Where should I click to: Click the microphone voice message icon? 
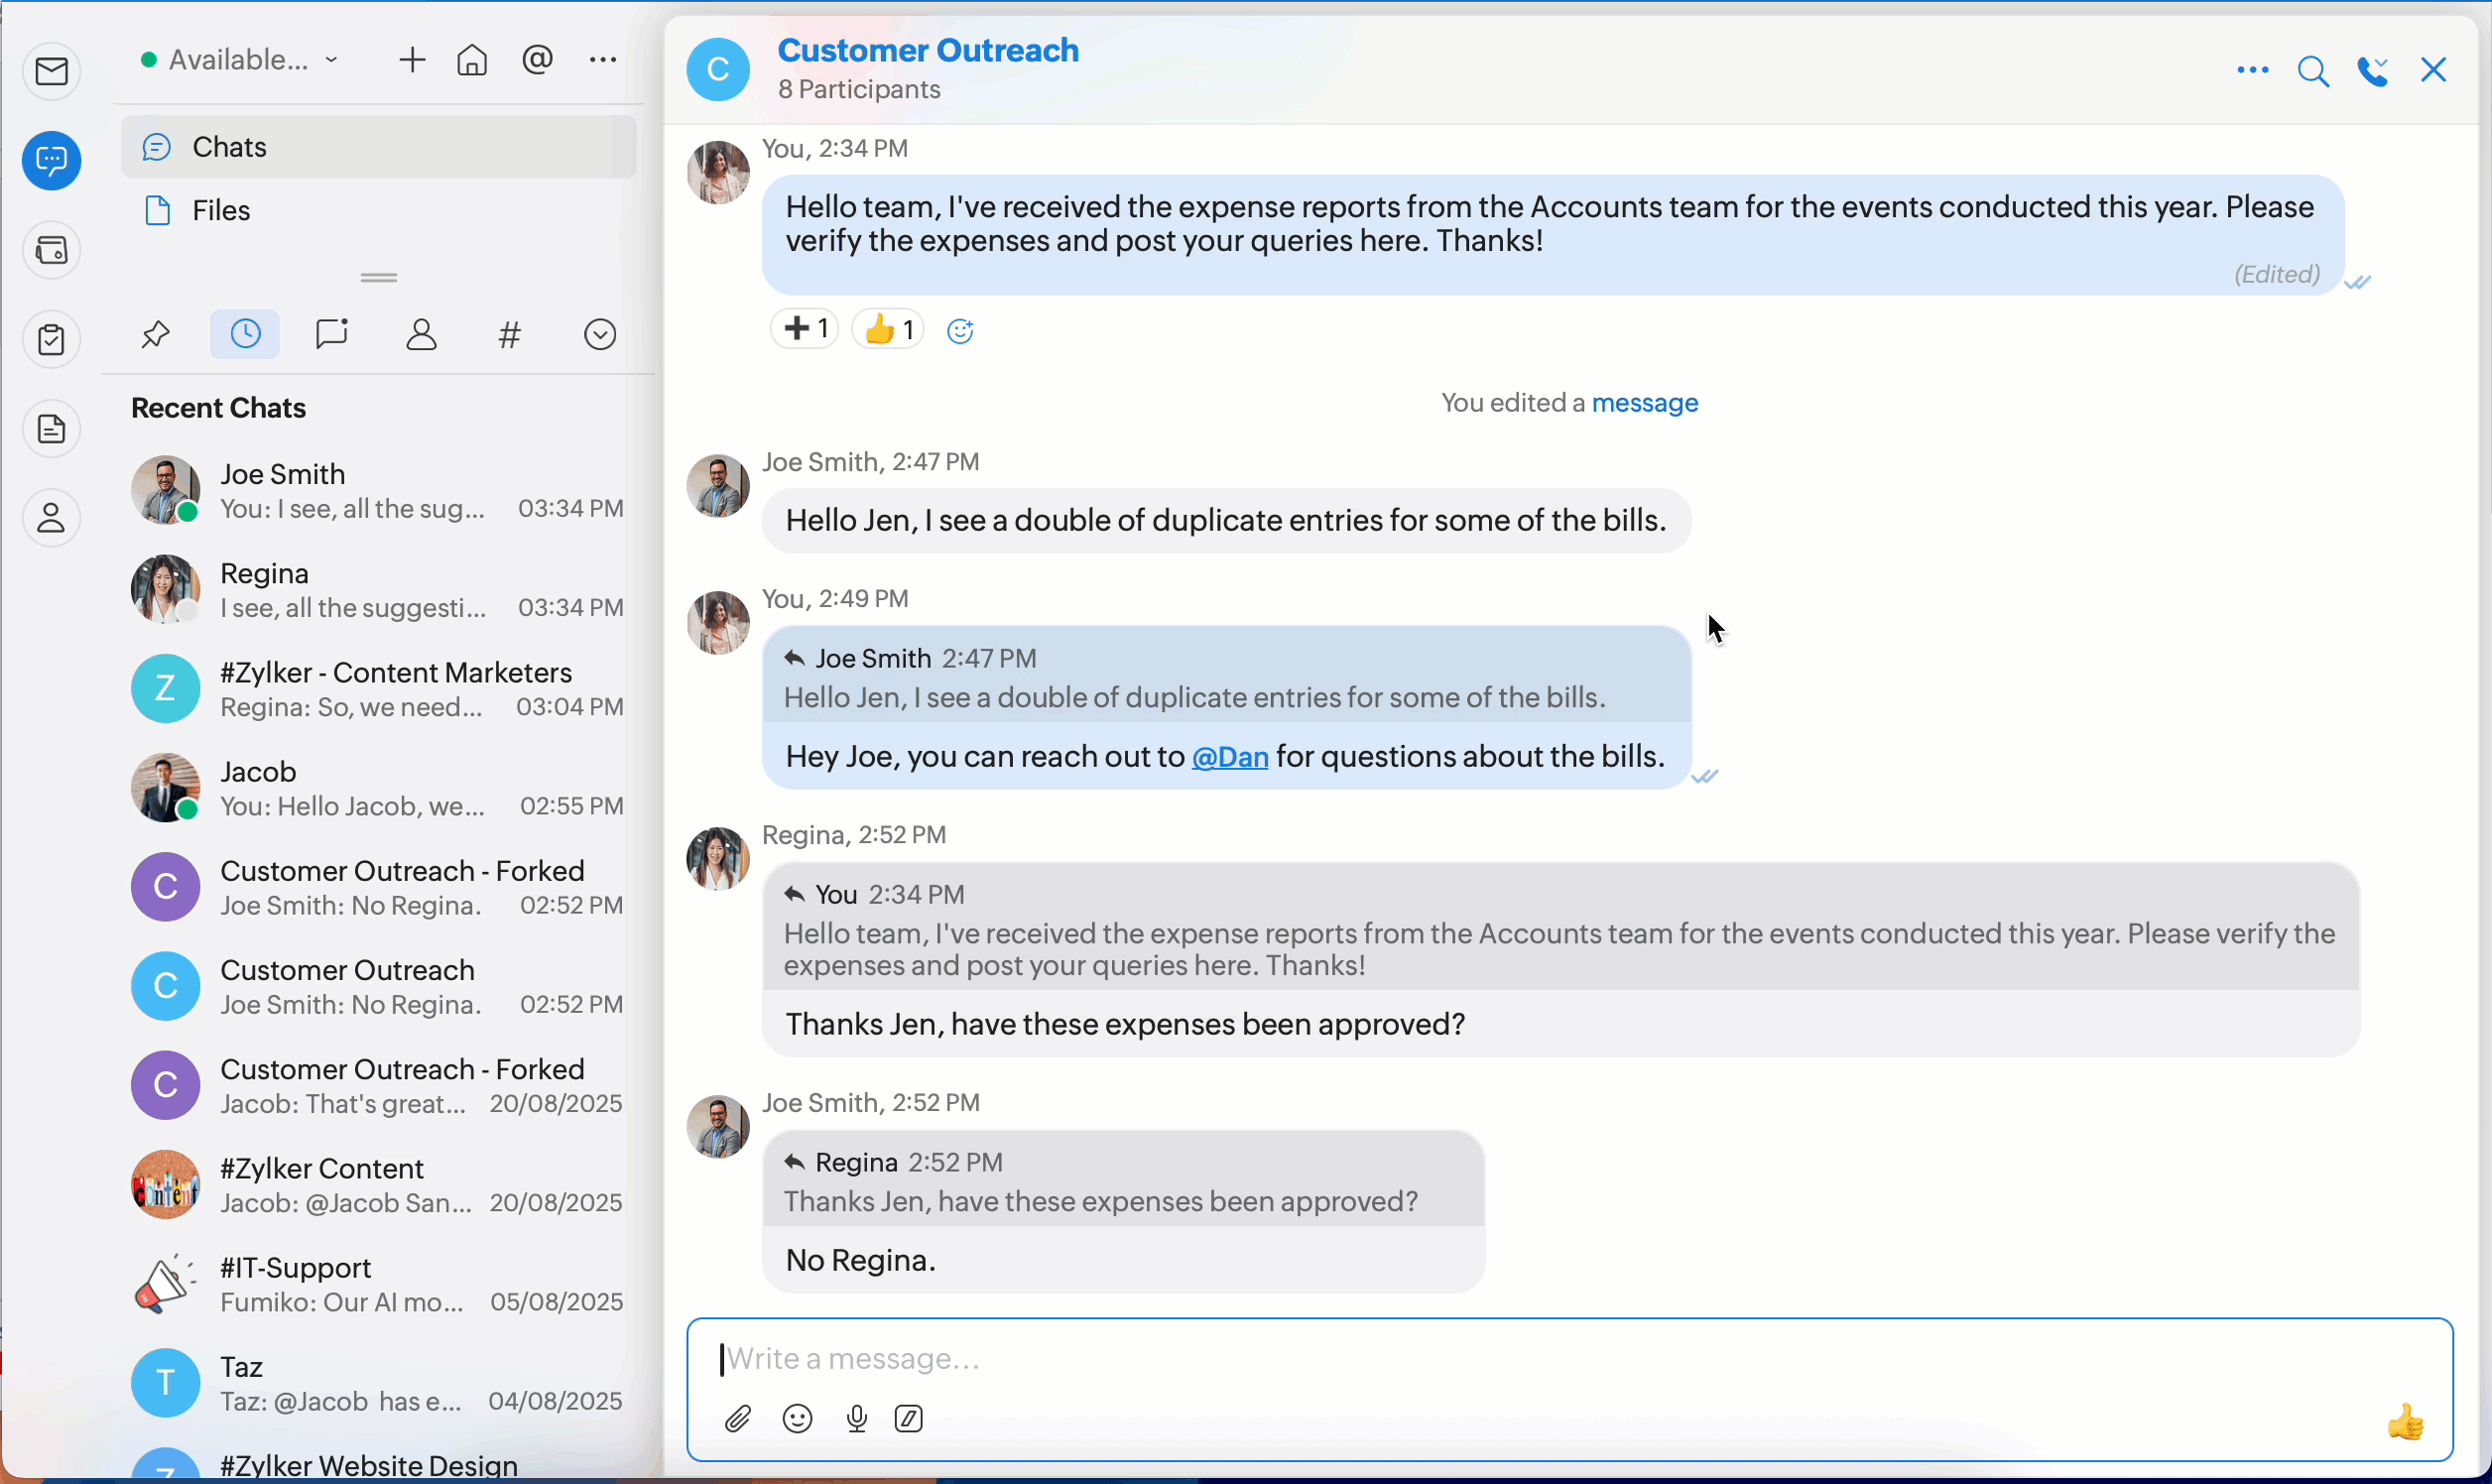[x=856, y=1418]
